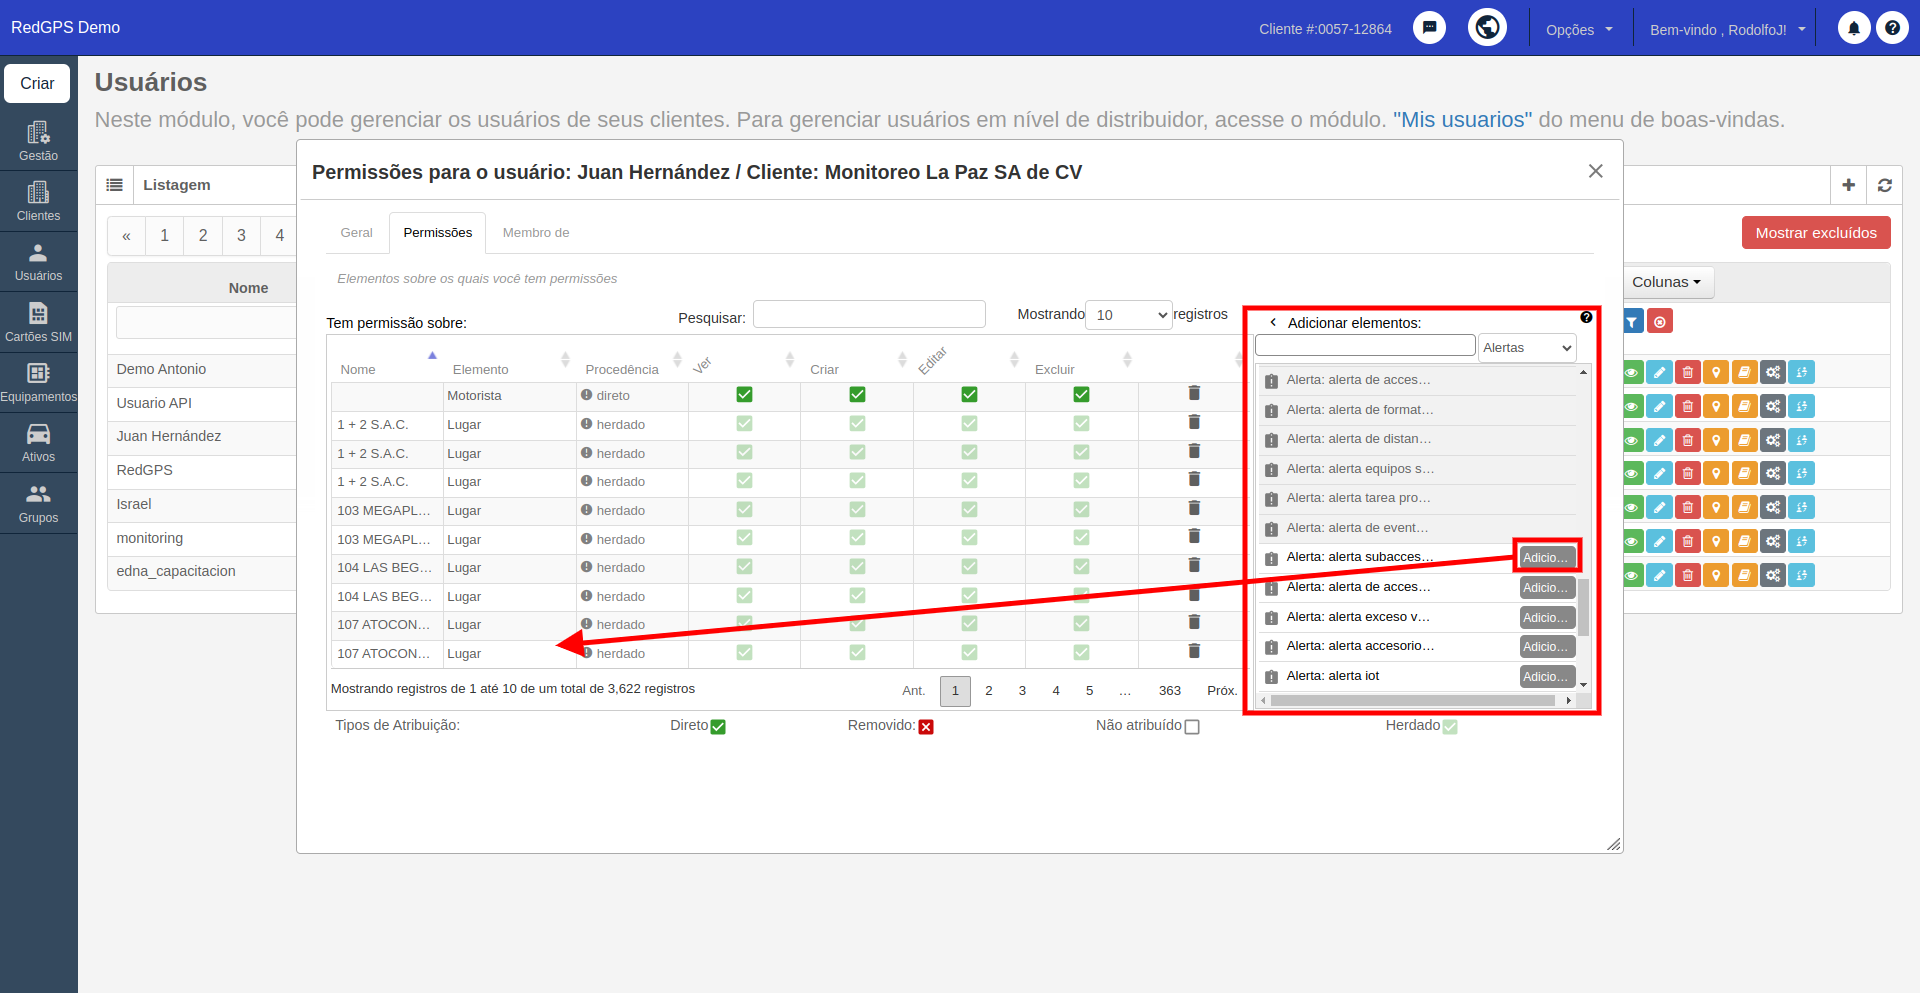Toggle Ver checkbox for Motorista row

(744, 394)
